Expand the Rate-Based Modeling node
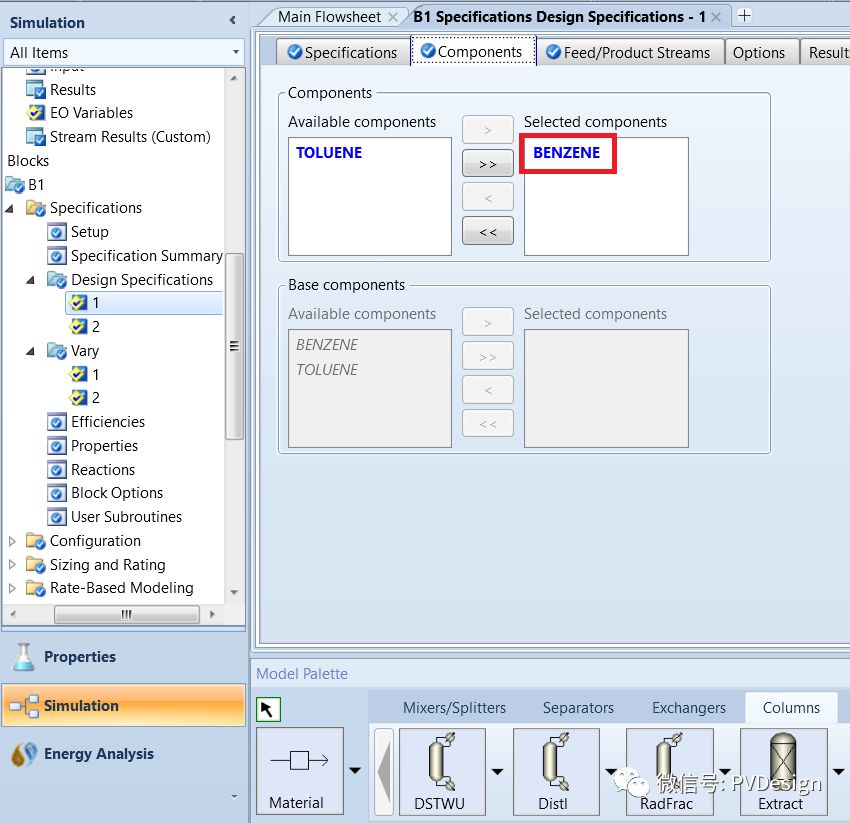Screen dimensions: 850x823 (x=12, y=588)
